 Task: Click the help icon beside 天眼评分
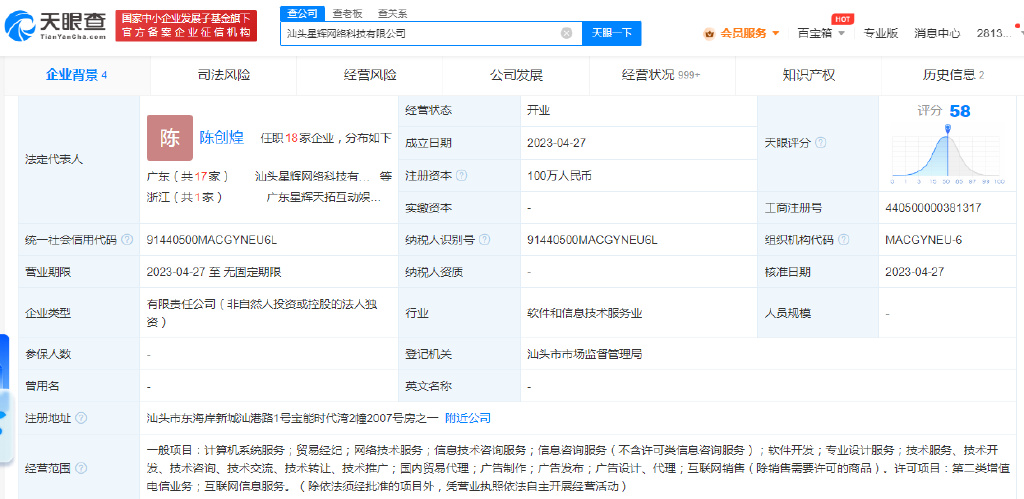coord(820,143)
